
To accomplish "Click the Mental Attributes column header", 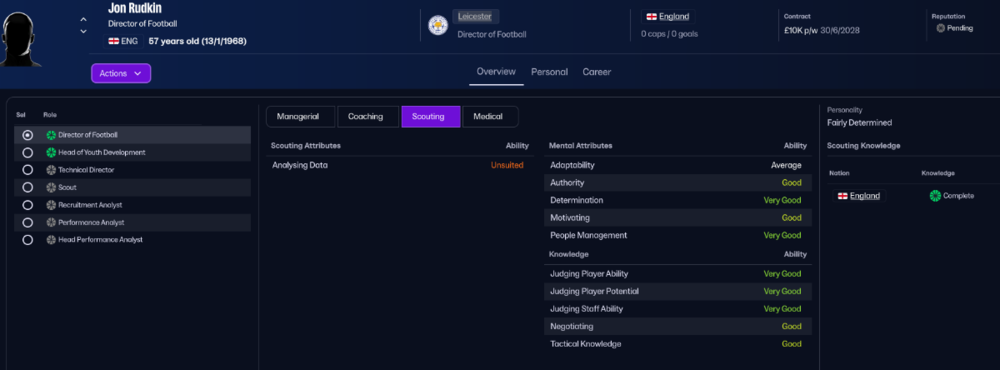I will click(580, 145).
